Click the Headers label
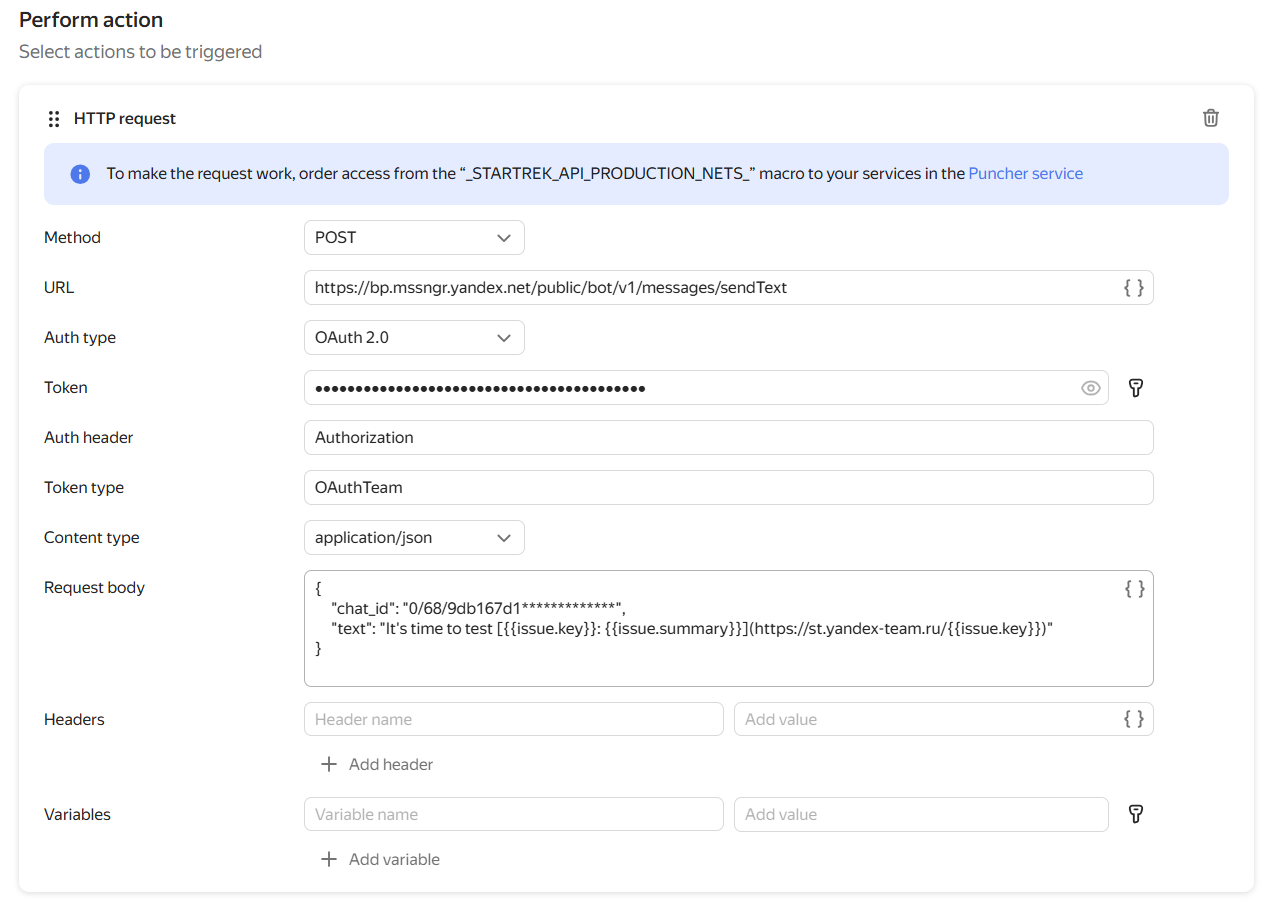This screenshot has height=903, width=1265. (x=74, y=719)
